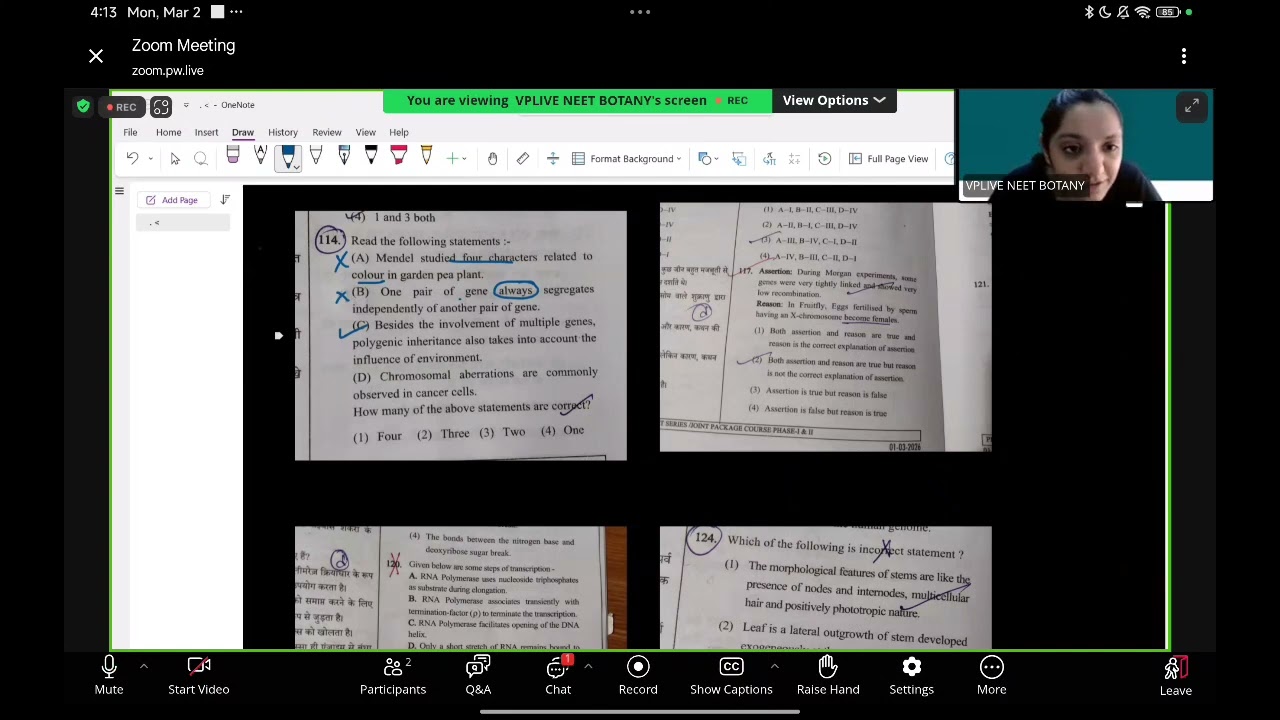Viewport: 1280px width, 720px height.
Task: Open the View Options dropdown
Action: [834, 100]
